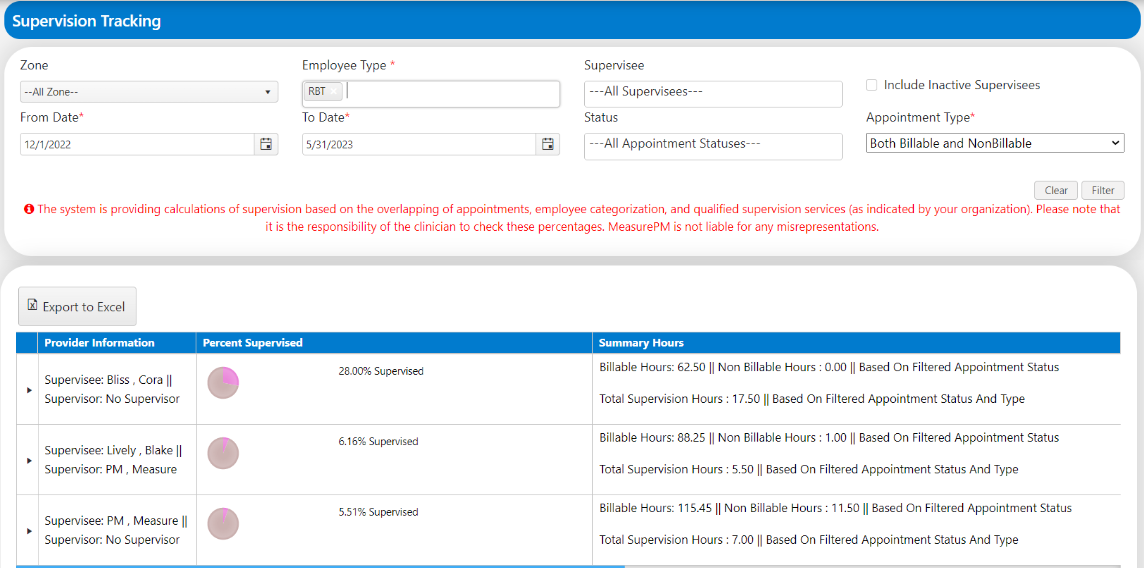The image size is (1144, 568).
Task: Expand the Bliss, Cora row
Action: 29,390
